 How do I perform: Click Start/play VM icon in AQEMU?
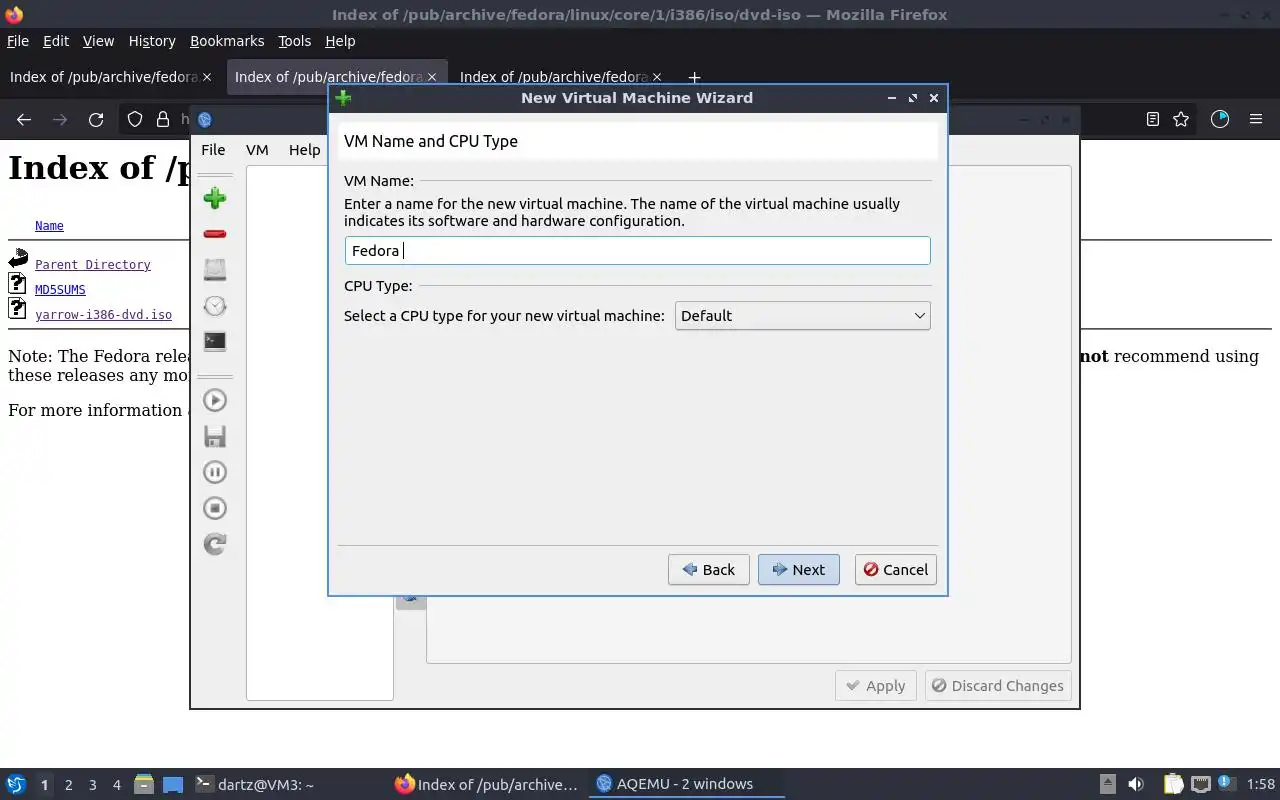click(214, 400)
